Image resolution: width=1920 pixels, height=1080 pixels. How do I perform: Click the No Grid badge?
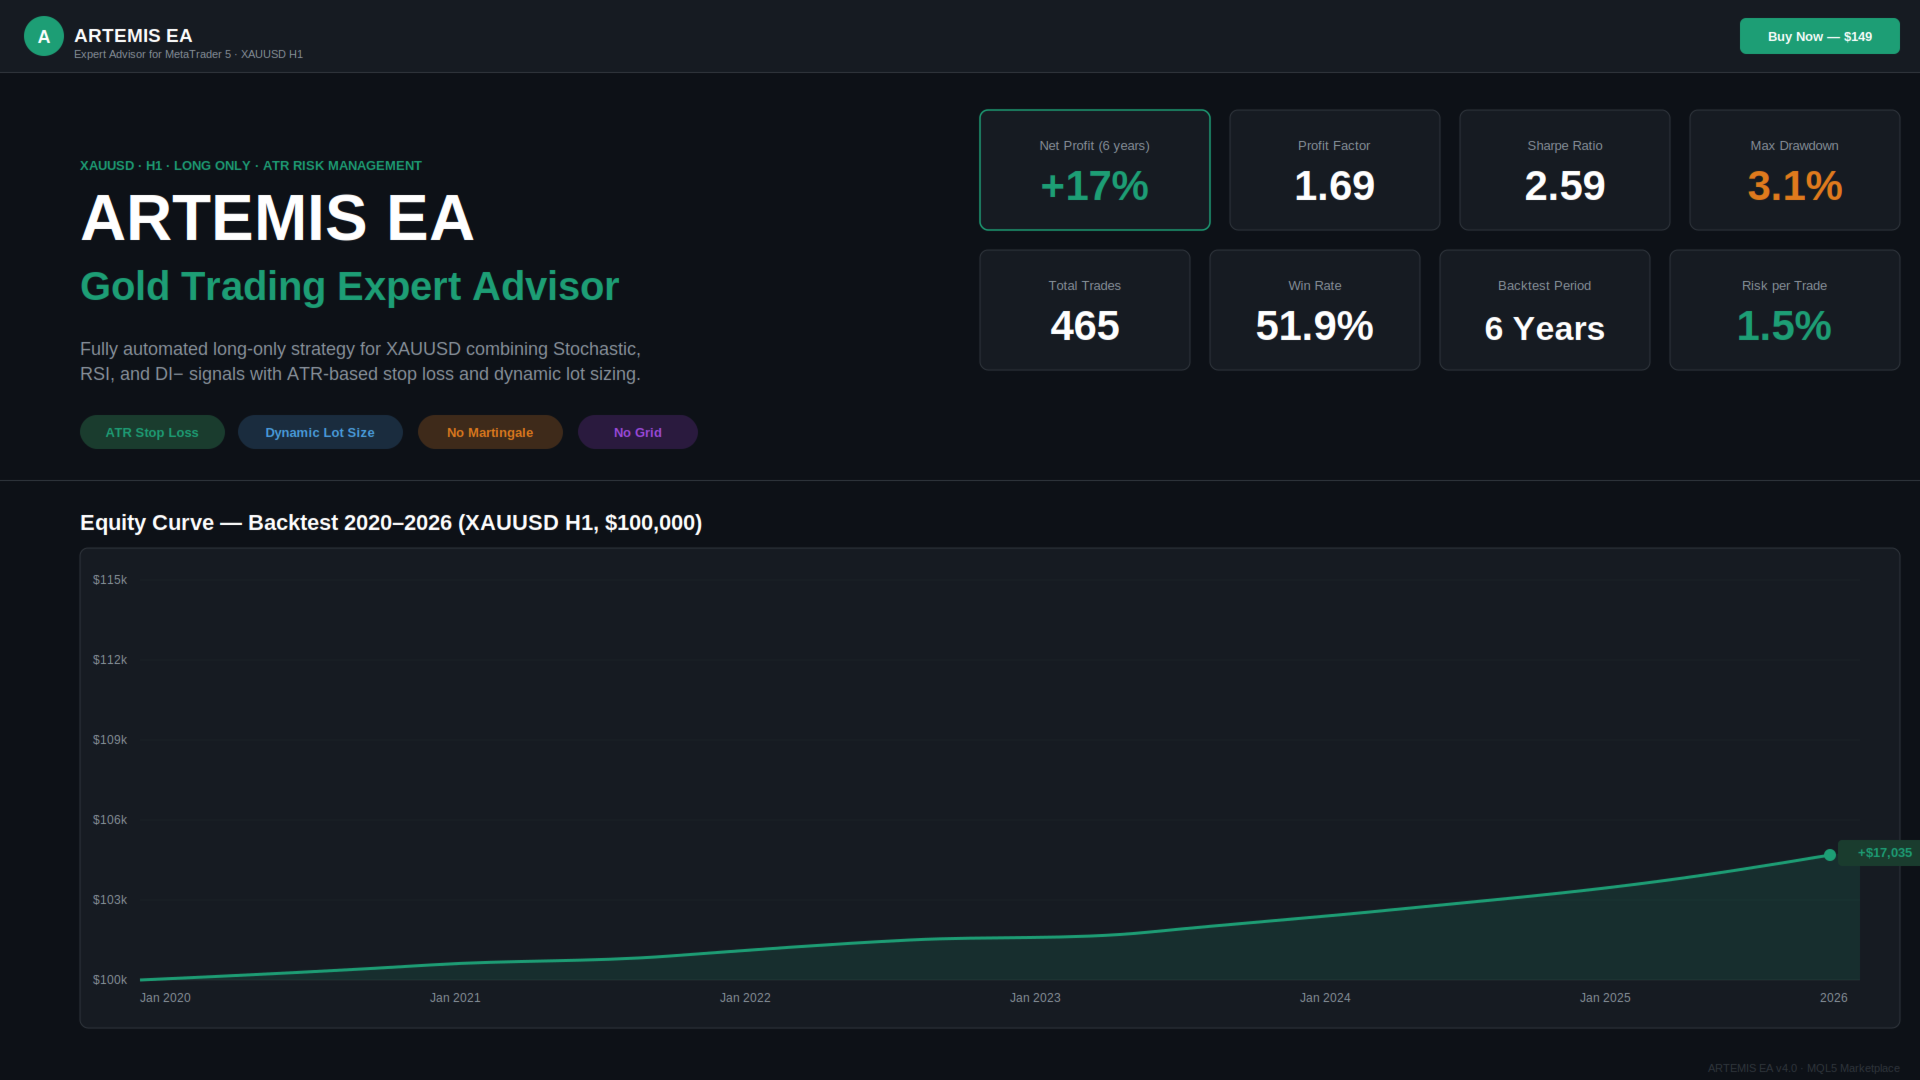[x=637, y=432]
